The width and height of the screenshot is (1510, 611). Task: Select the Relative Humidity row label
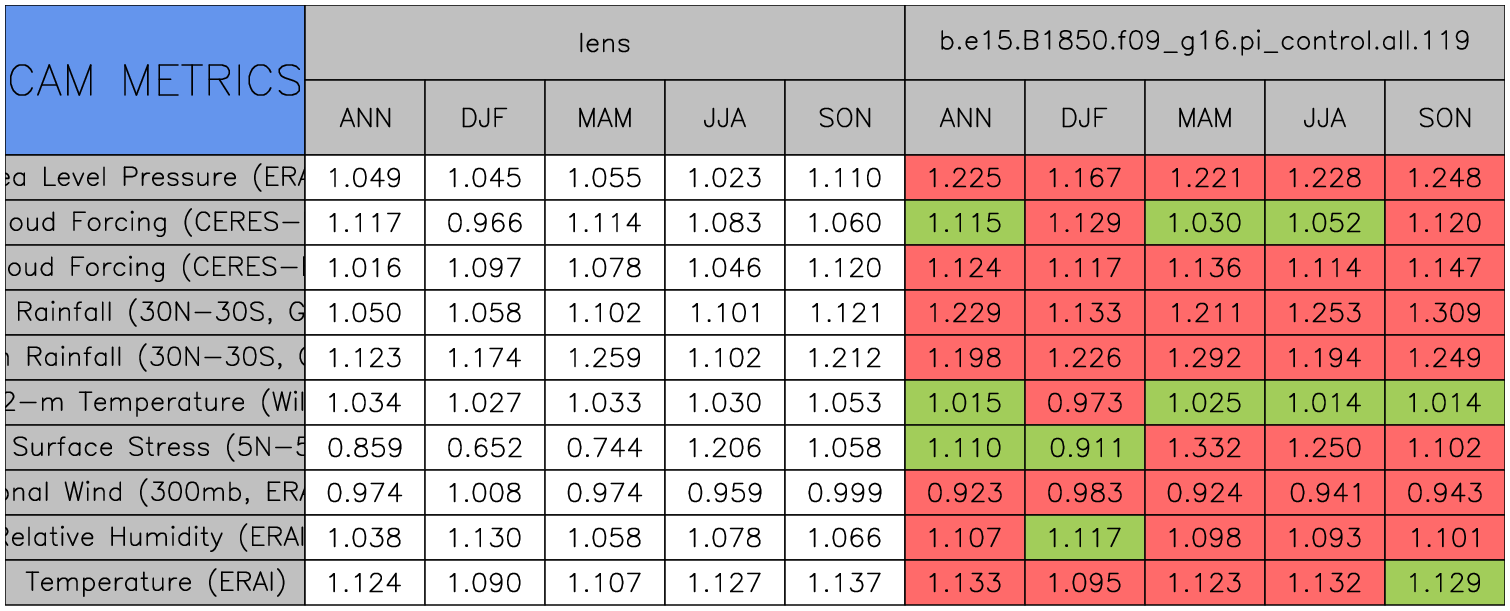[x=155, y=537]
